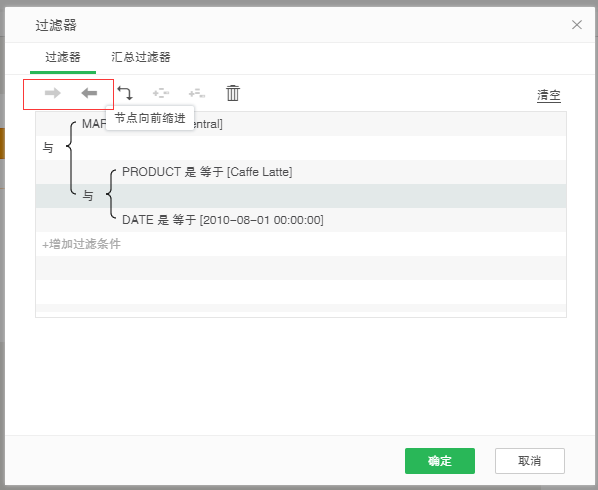Switch to the 汇总过滤器 tab
This screenshot has width=598, height=490.
click(x=141, y=57)
